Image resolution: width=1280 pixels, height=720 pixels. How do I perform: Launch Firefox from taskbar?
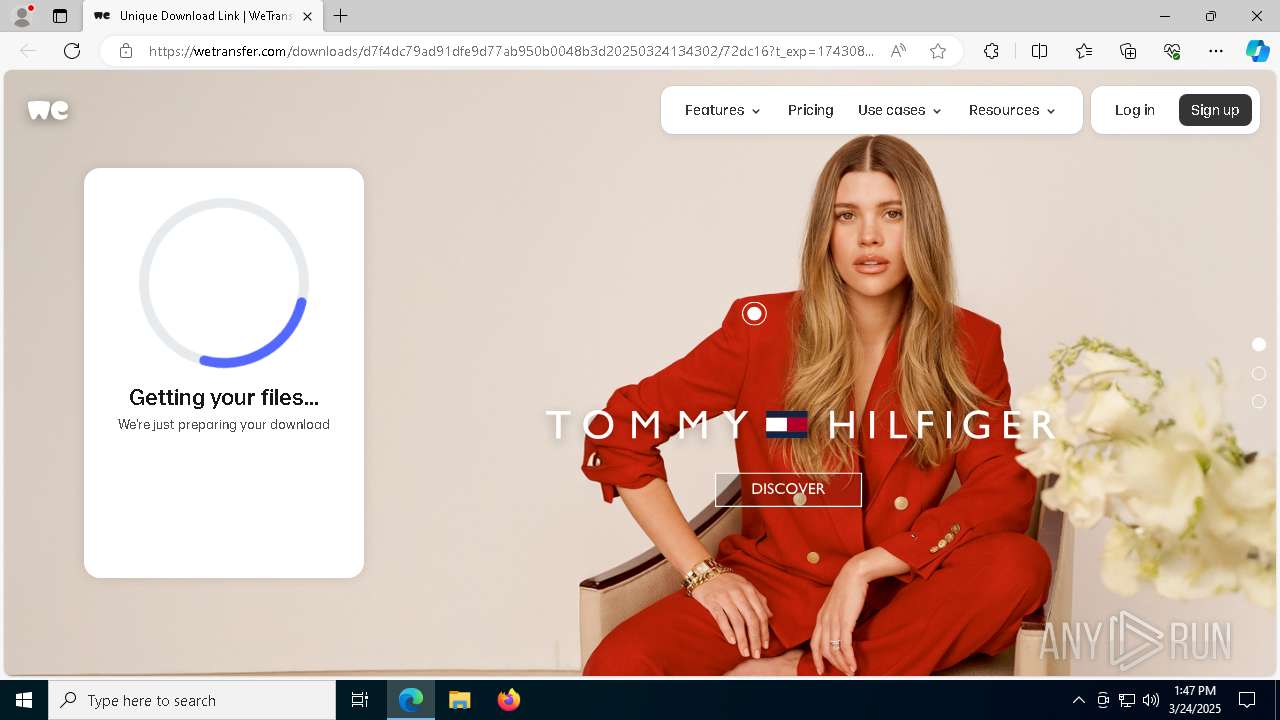(x=508, y=700)
